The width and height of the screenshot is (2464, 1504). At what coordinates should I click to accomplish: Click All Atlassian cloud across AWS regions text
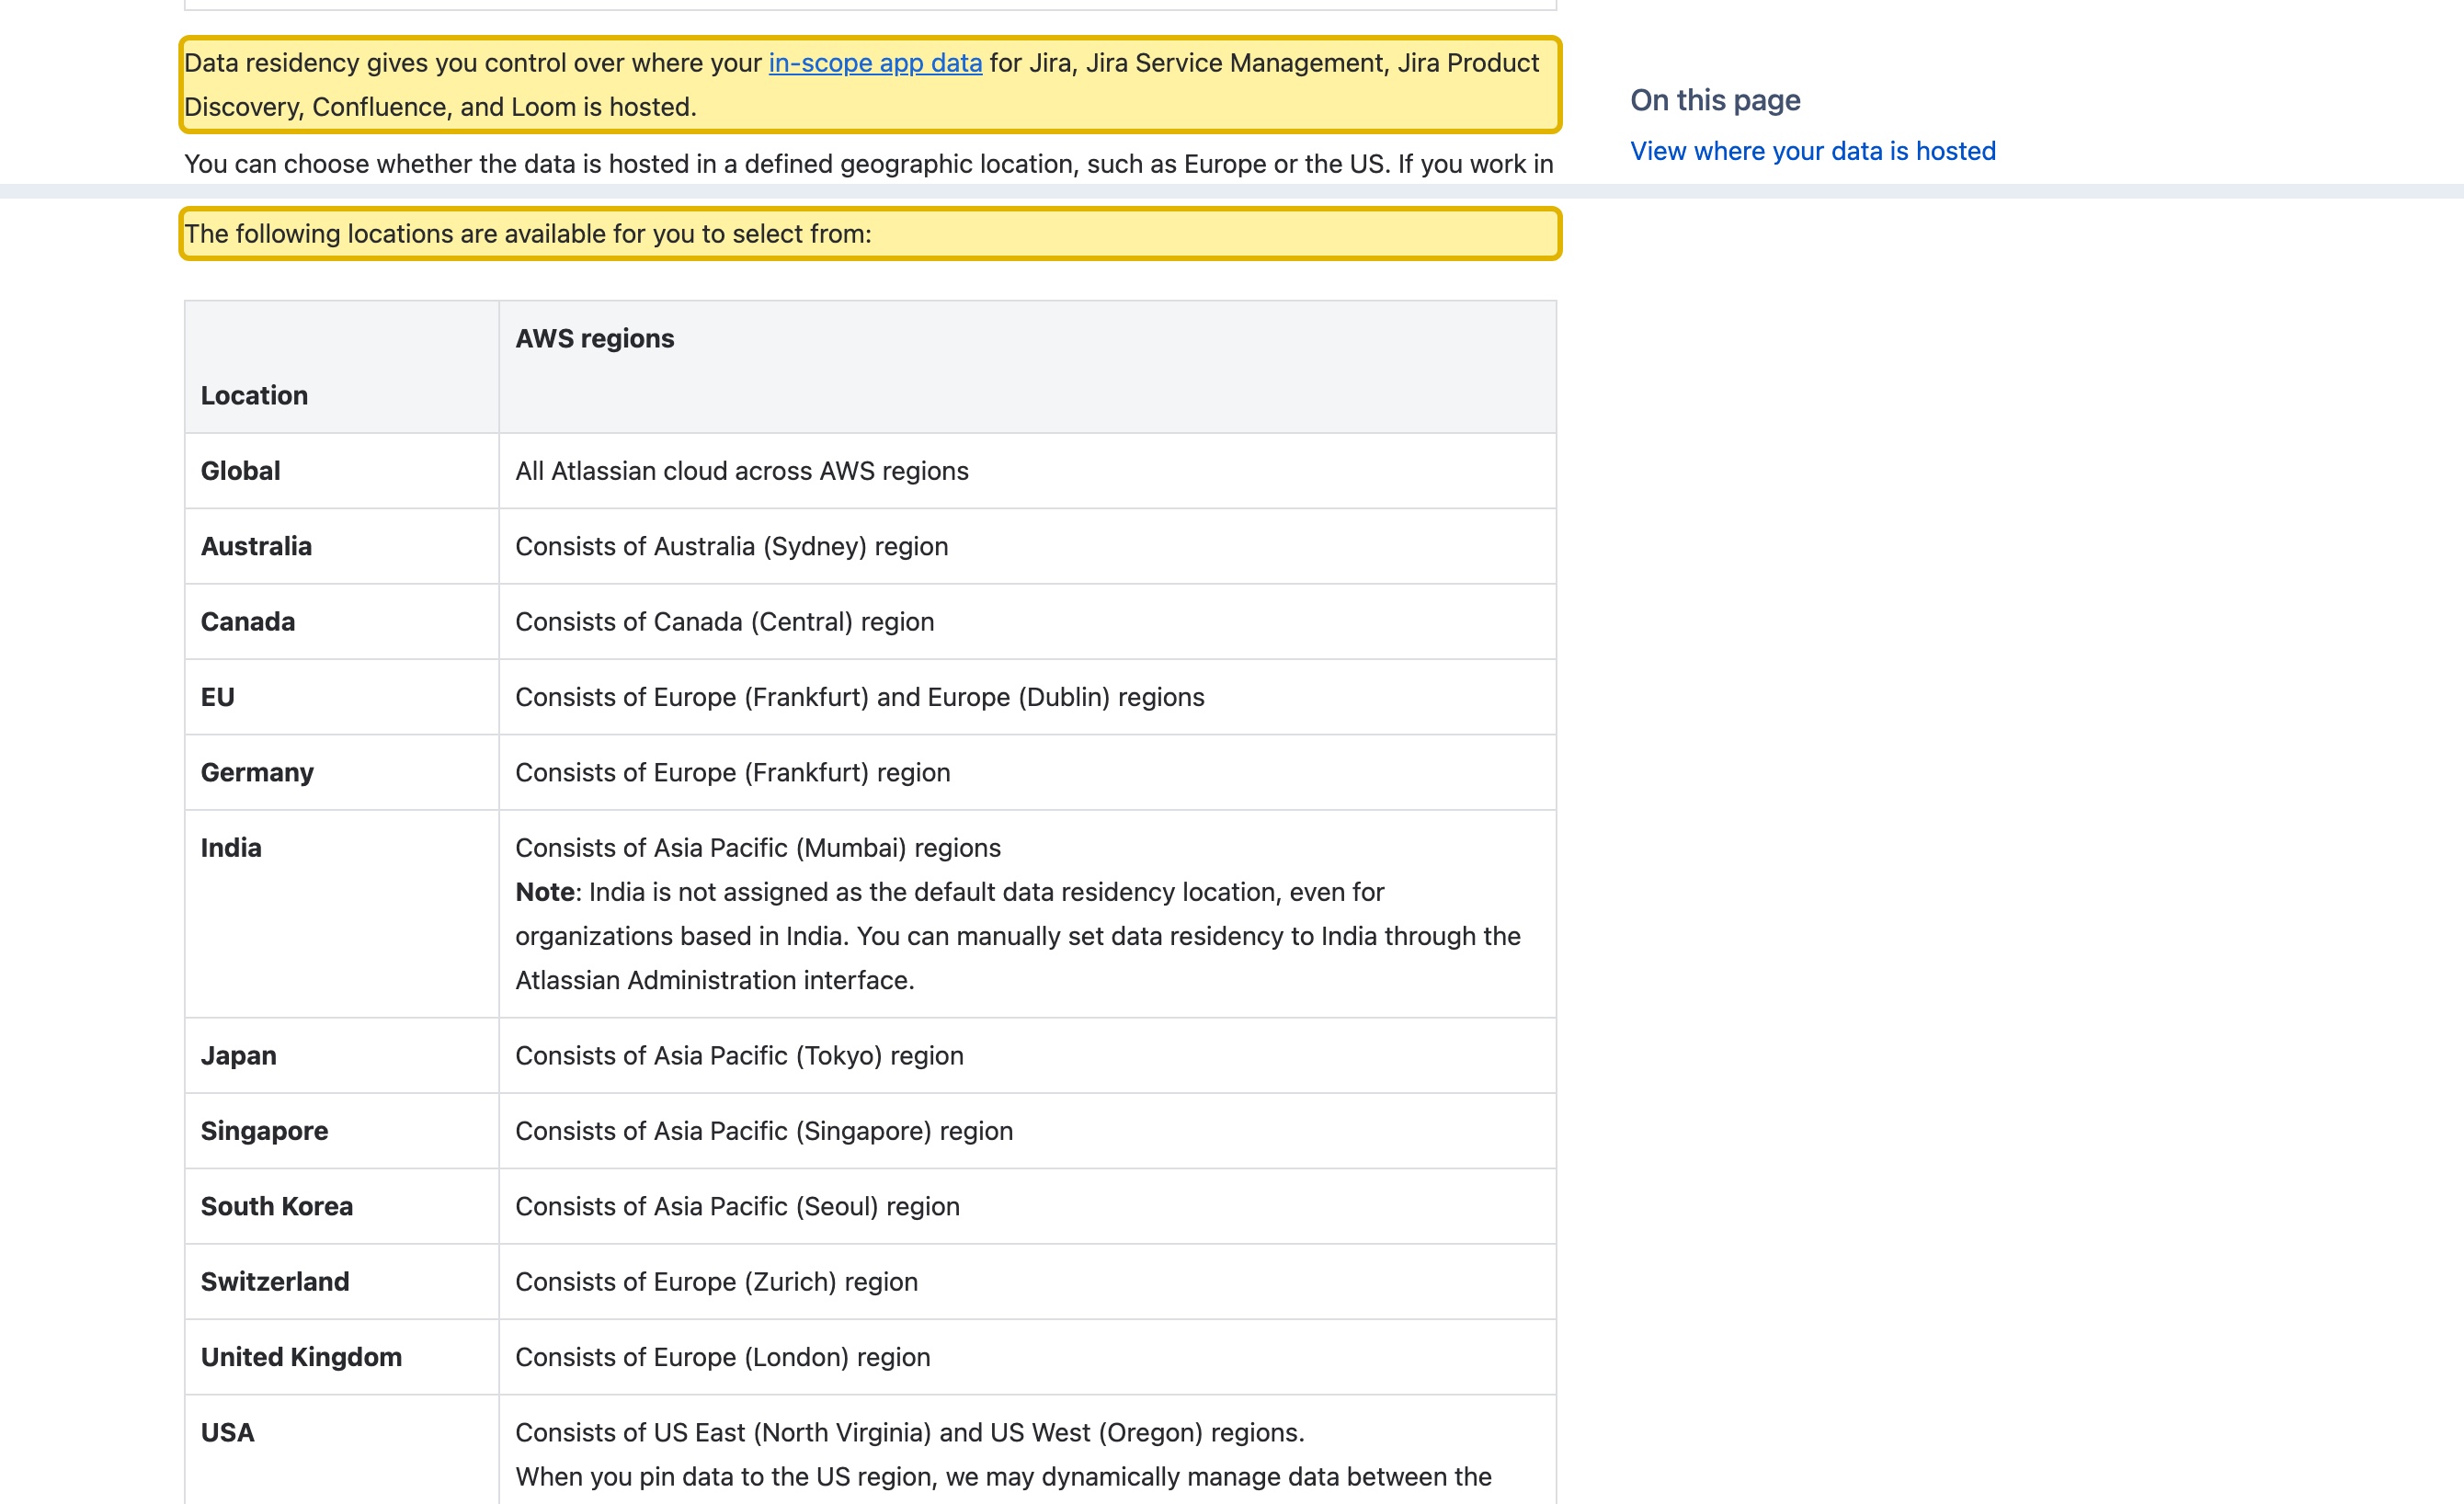[741, 471]
